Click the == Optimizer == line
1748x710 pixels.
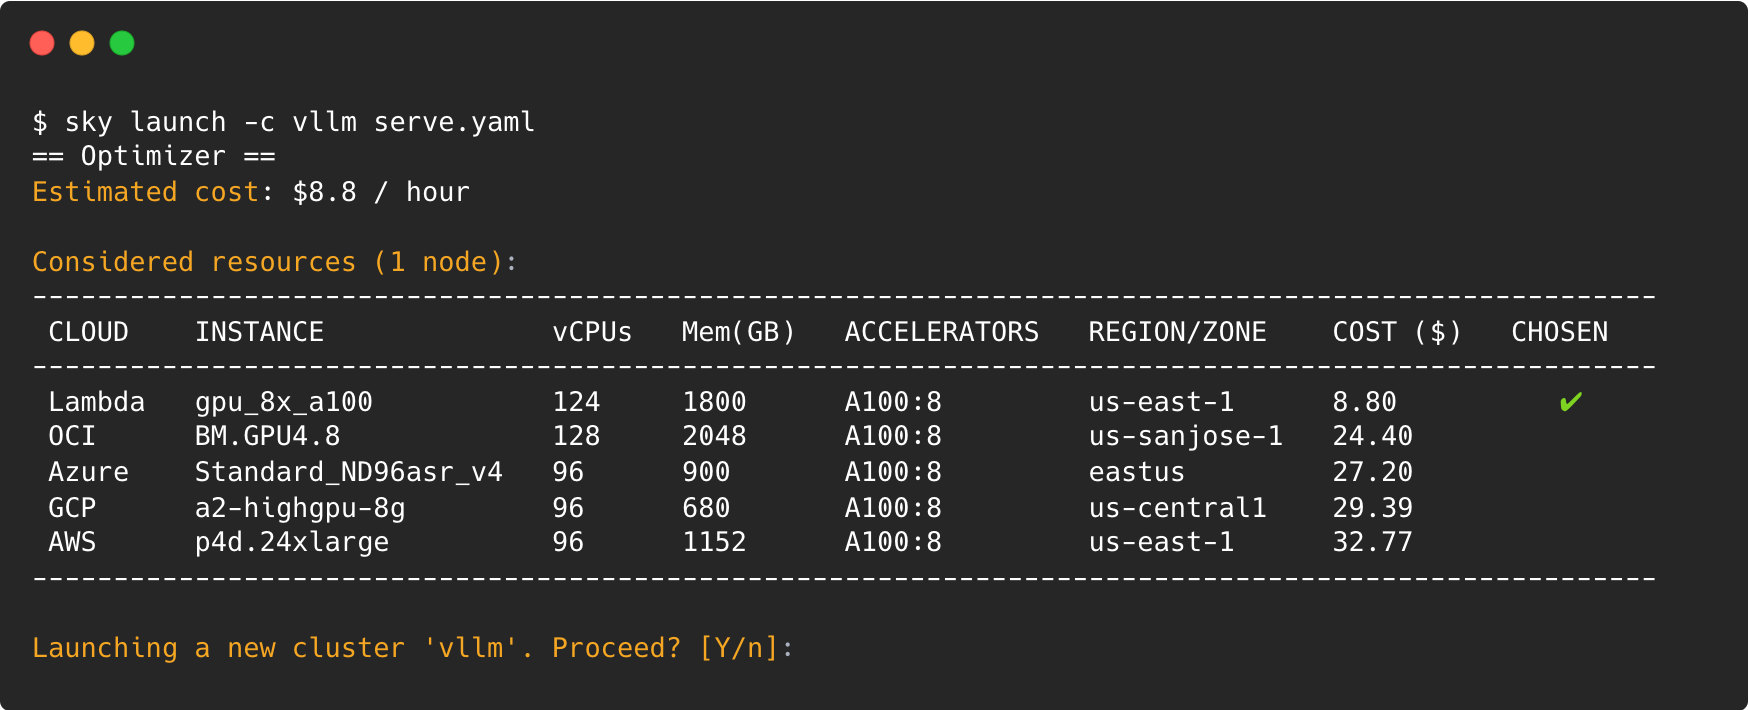[x=154, y=156]
